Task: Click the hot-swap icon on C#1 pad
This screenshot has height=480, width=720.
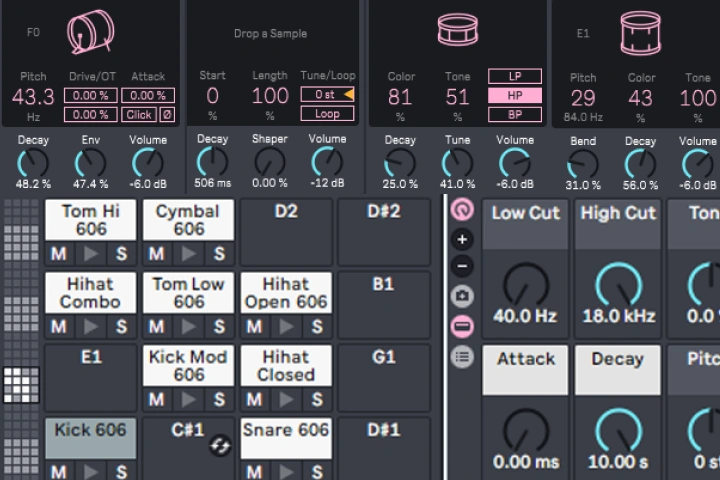Action: tap(220, 446)
